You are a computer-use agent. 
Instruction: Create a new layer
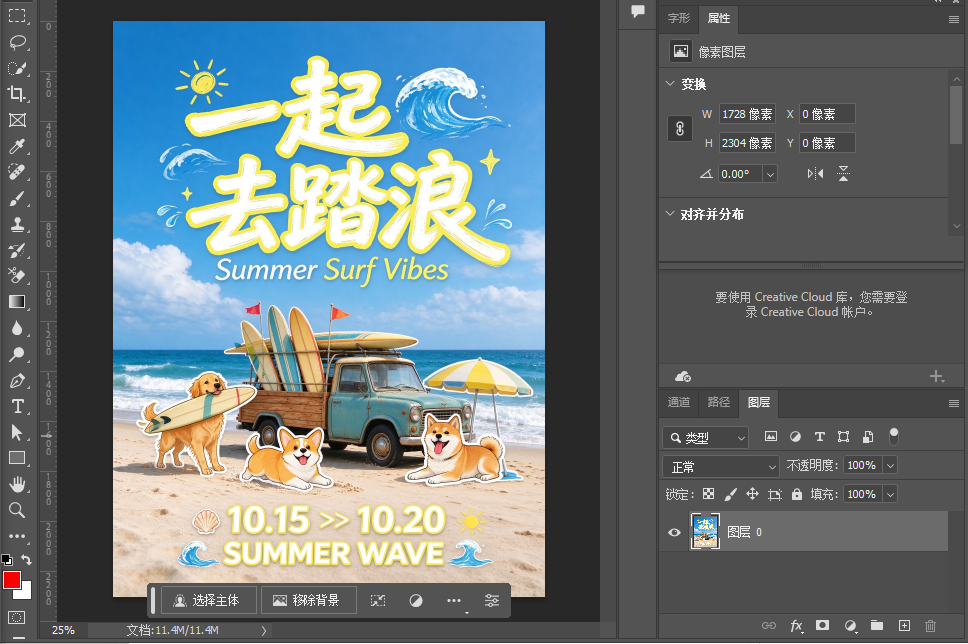click(904, 625)
